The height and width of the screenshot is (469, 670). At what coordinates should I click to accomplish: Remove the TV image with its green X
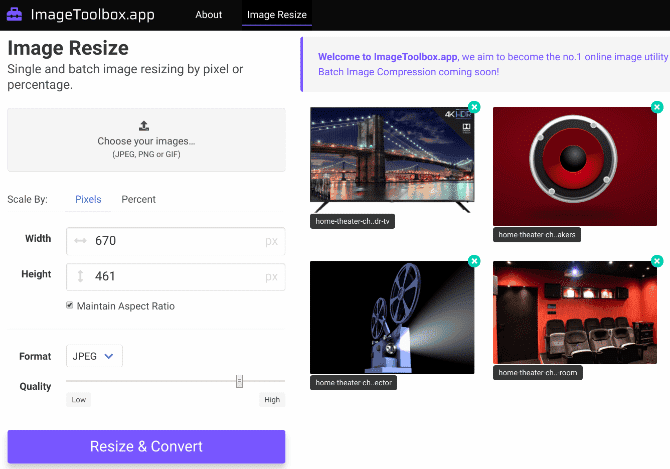(474, 107)
